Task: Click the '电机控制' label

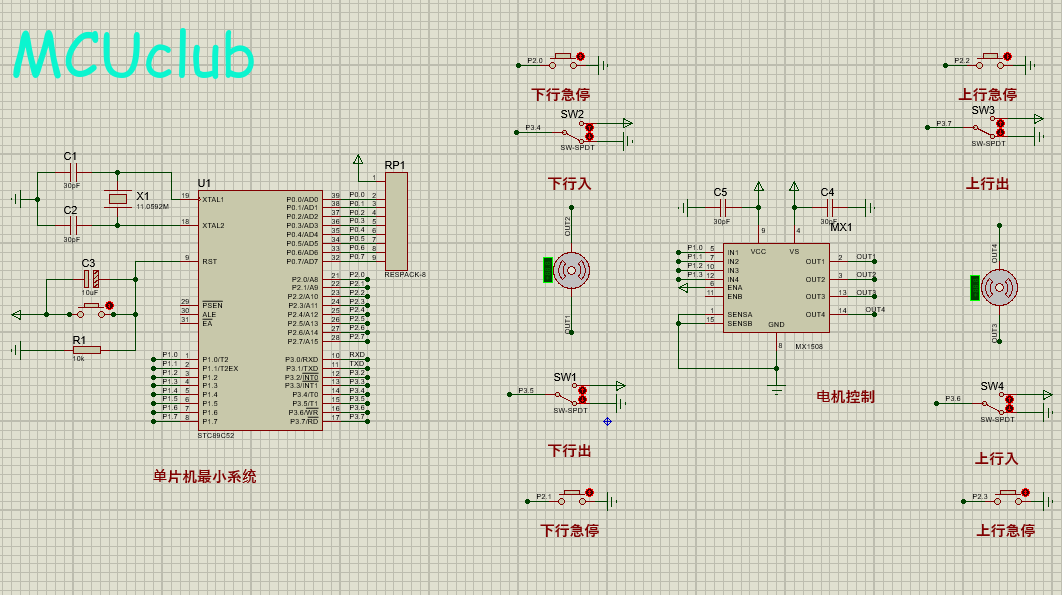Action: click(845, 397)
